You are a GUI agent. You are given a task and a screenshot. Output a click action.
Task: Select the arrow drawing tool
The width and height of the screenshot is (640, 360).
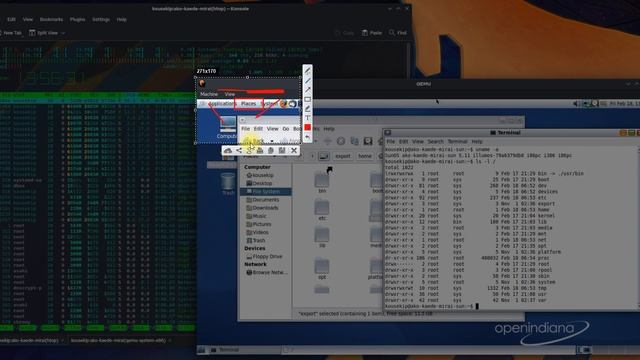(308, 90)
